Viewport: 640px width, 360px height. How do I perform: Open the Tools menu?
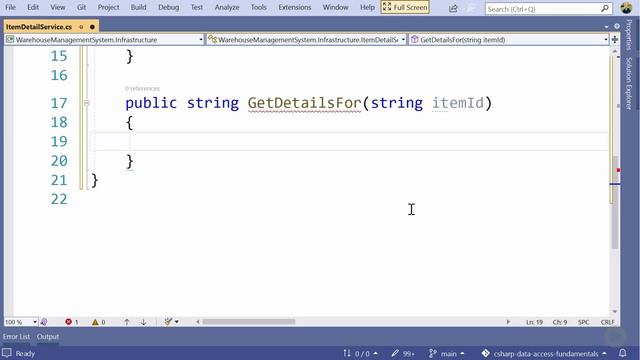pyautogui.click(x=258, y=7)
